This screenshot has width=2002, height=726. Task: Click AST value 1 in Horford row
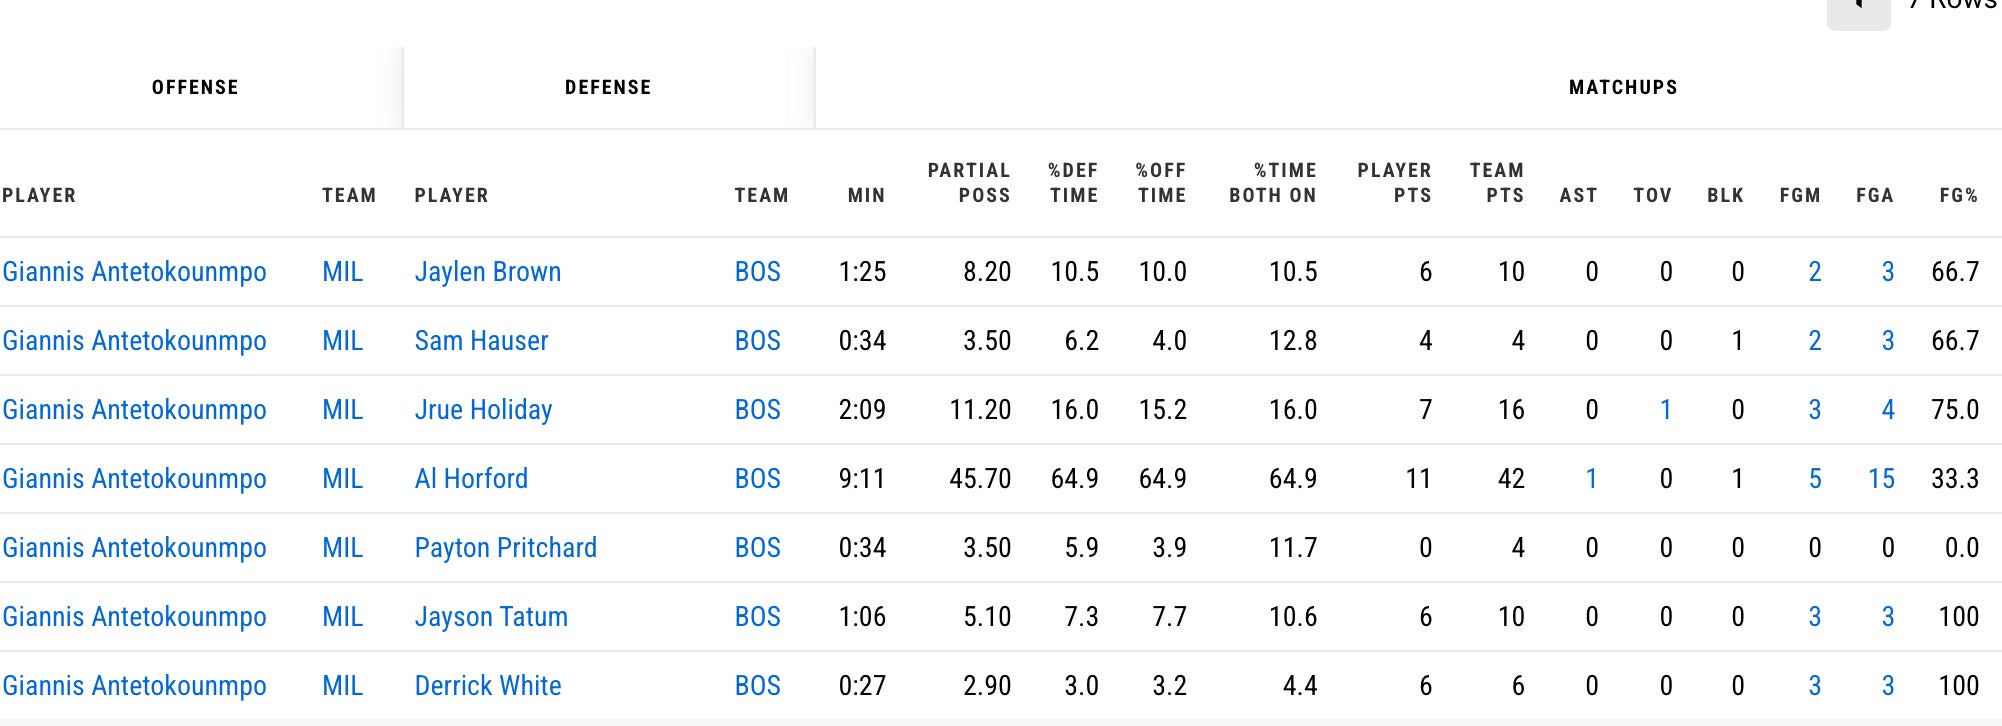(1591, 479)
